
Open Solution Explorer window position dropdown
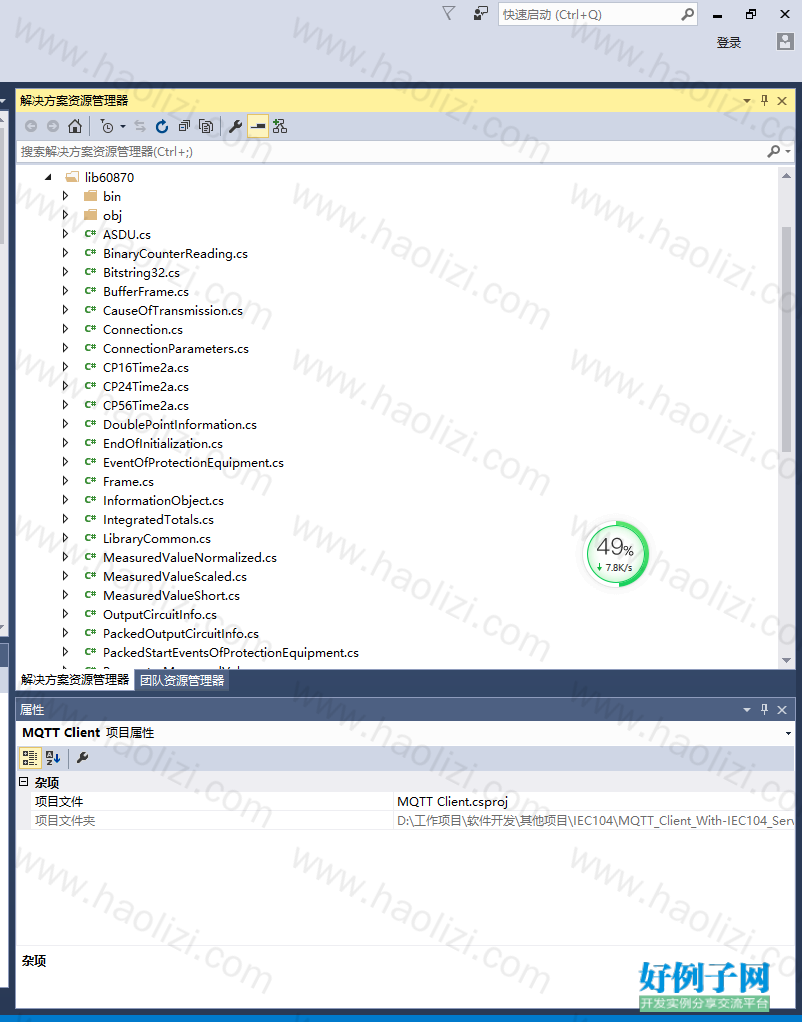747,100
